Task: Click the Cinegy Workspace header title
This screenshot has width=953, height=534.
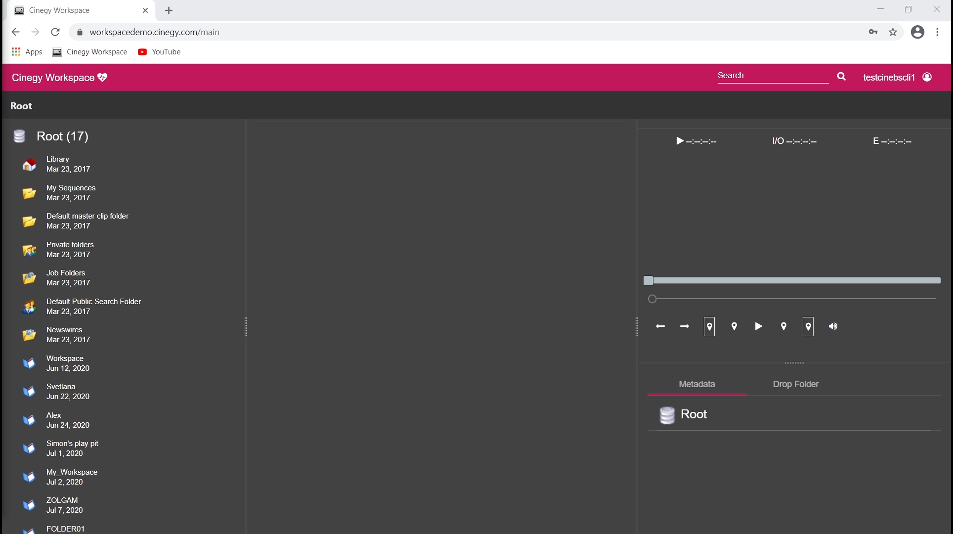Action: [x=53, y=77]
